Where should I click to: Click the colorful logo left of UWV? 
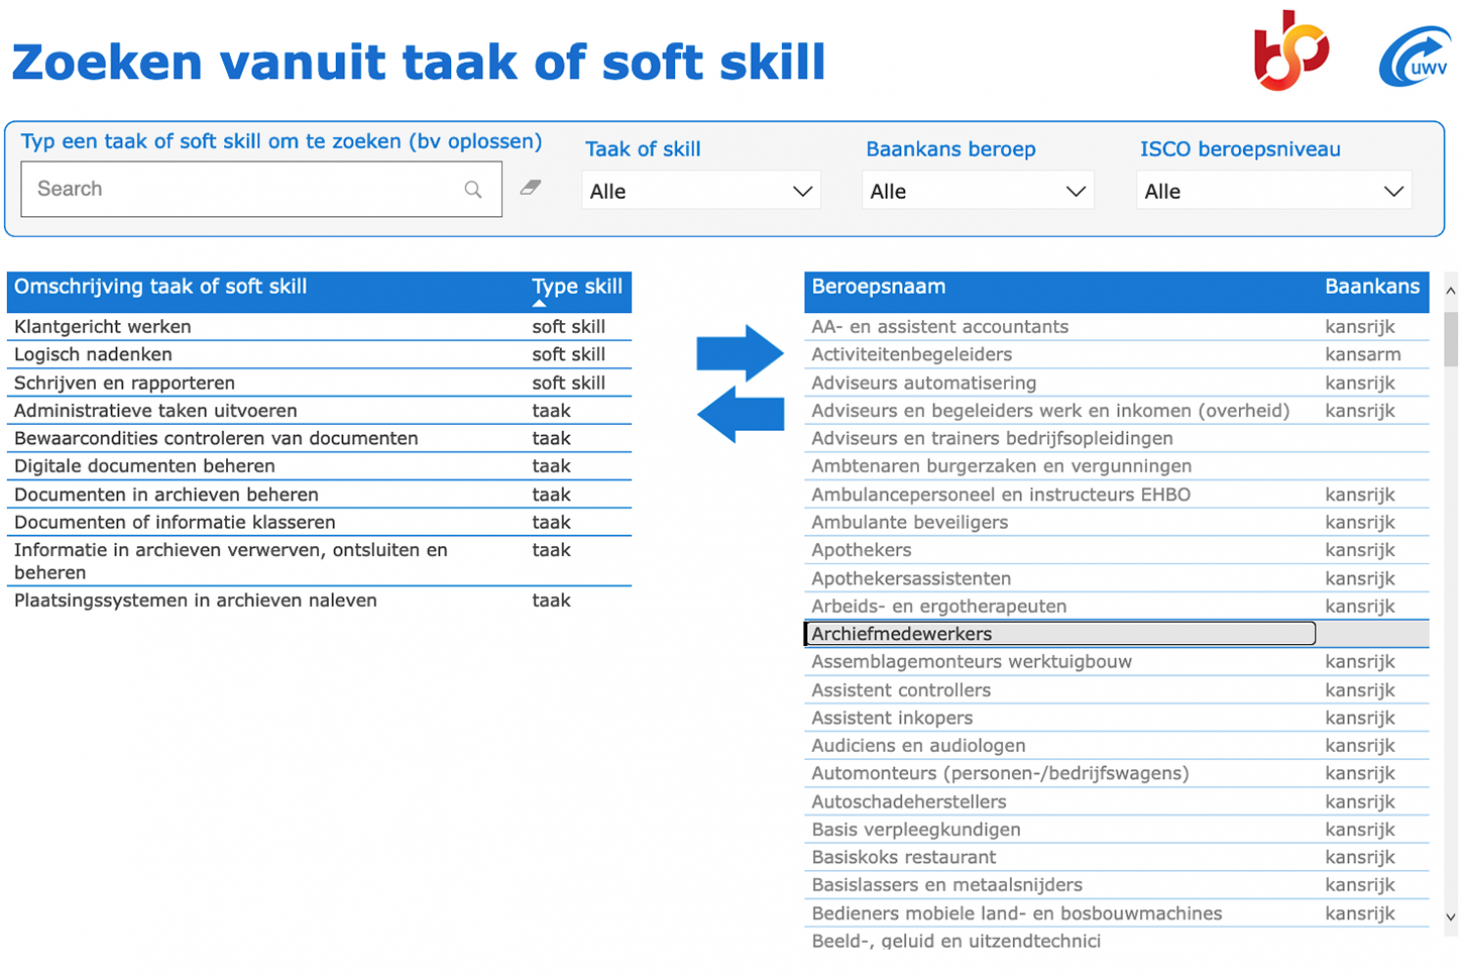[1293, 49]
